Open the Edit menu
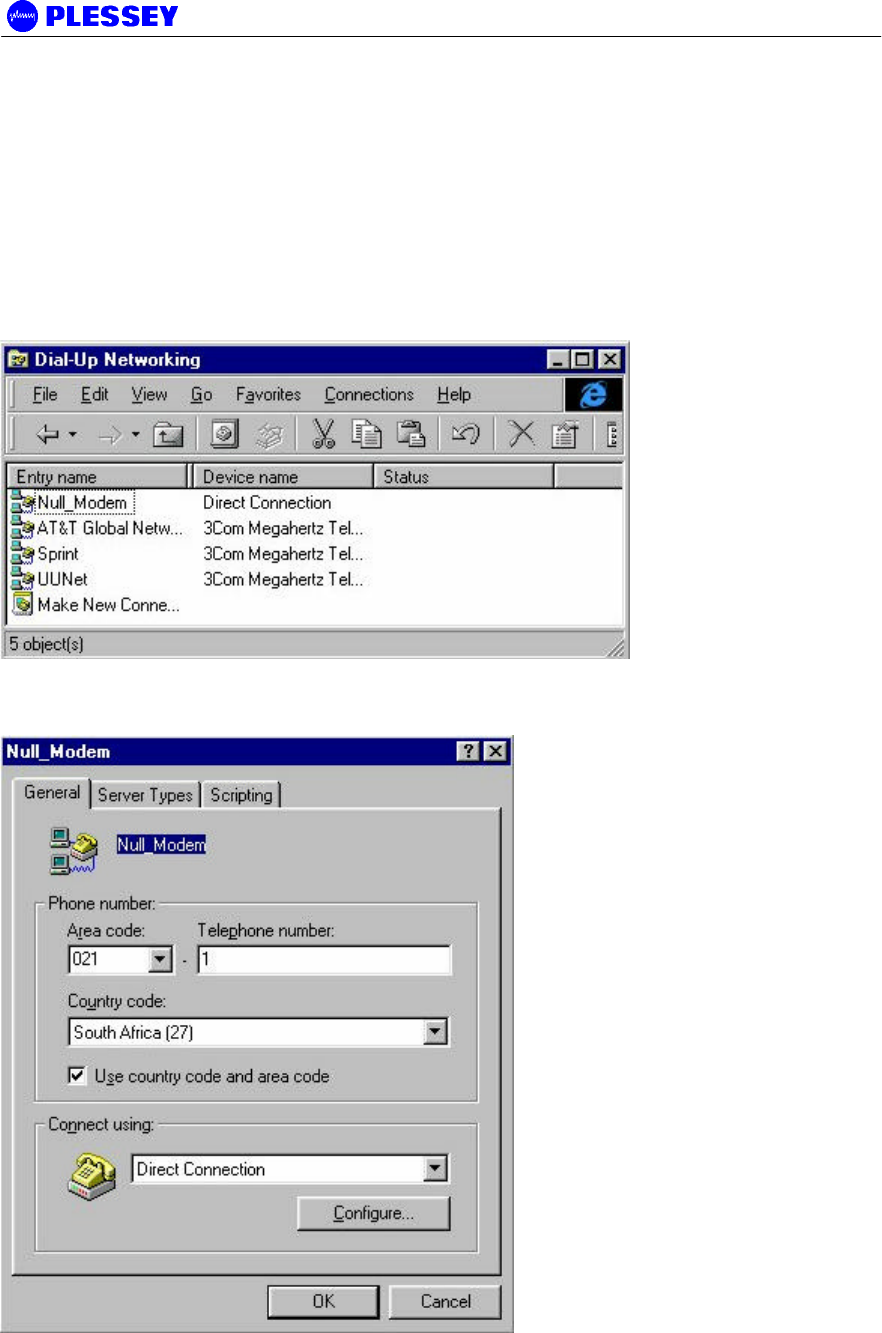The width and height of the screenshot is (882, 1333). click(96, 395)
